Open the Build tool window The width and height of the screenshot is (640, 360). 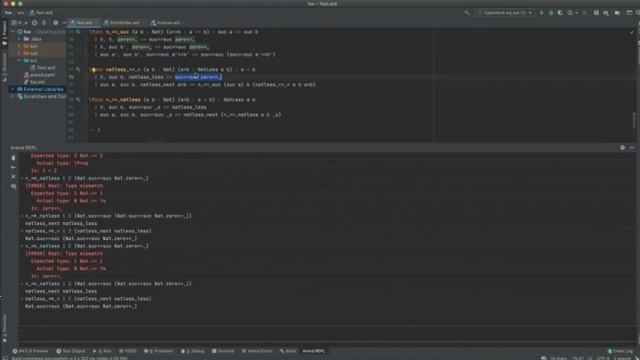point(288,351)
